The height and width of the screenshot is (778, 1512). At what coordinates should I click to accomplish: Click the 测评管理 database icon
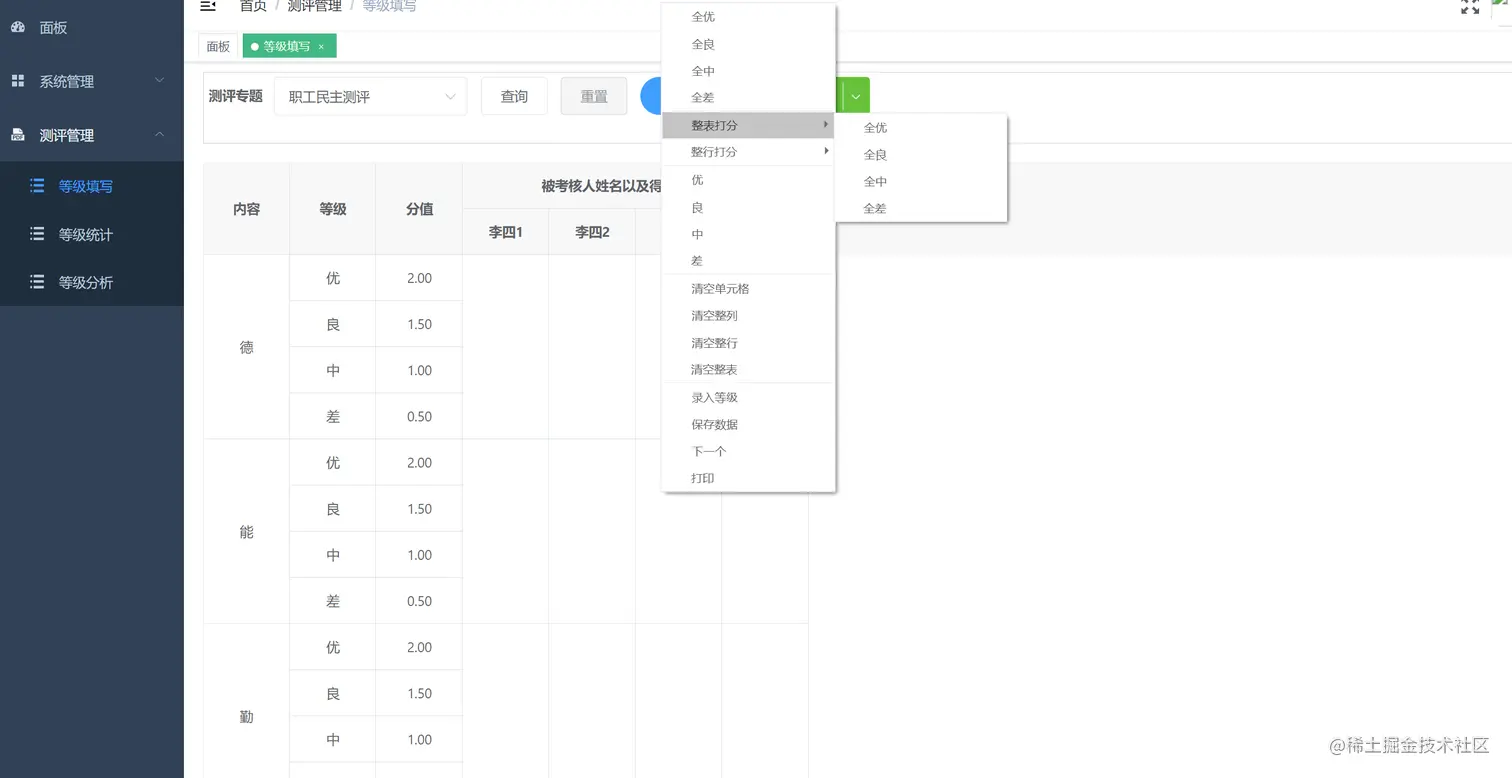pyautogui.click(x=17, y=135)
